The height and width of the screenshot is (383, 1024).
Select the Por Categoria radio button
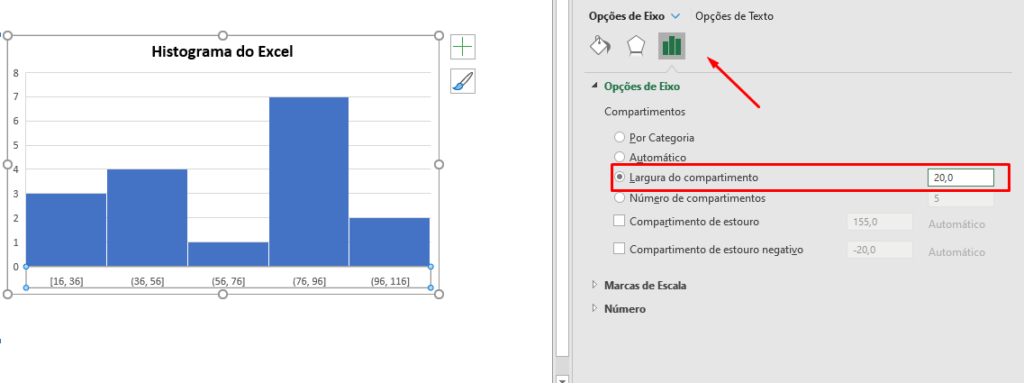(x=620, y=138)
